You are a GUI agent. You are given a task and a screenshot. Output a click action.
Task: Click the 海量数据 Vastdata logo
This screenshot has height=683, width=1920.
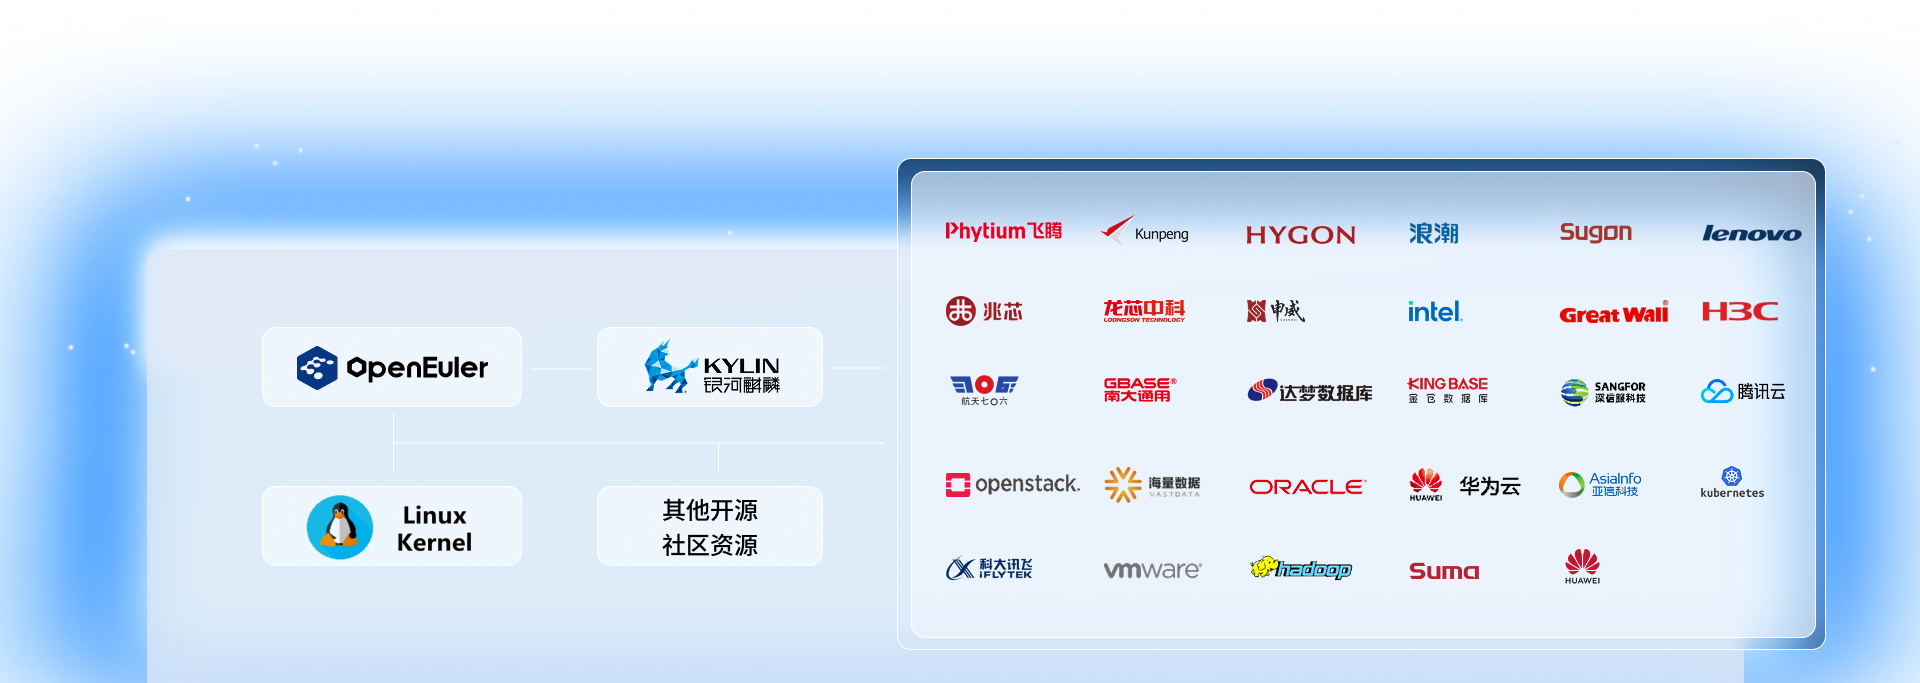1152,485
